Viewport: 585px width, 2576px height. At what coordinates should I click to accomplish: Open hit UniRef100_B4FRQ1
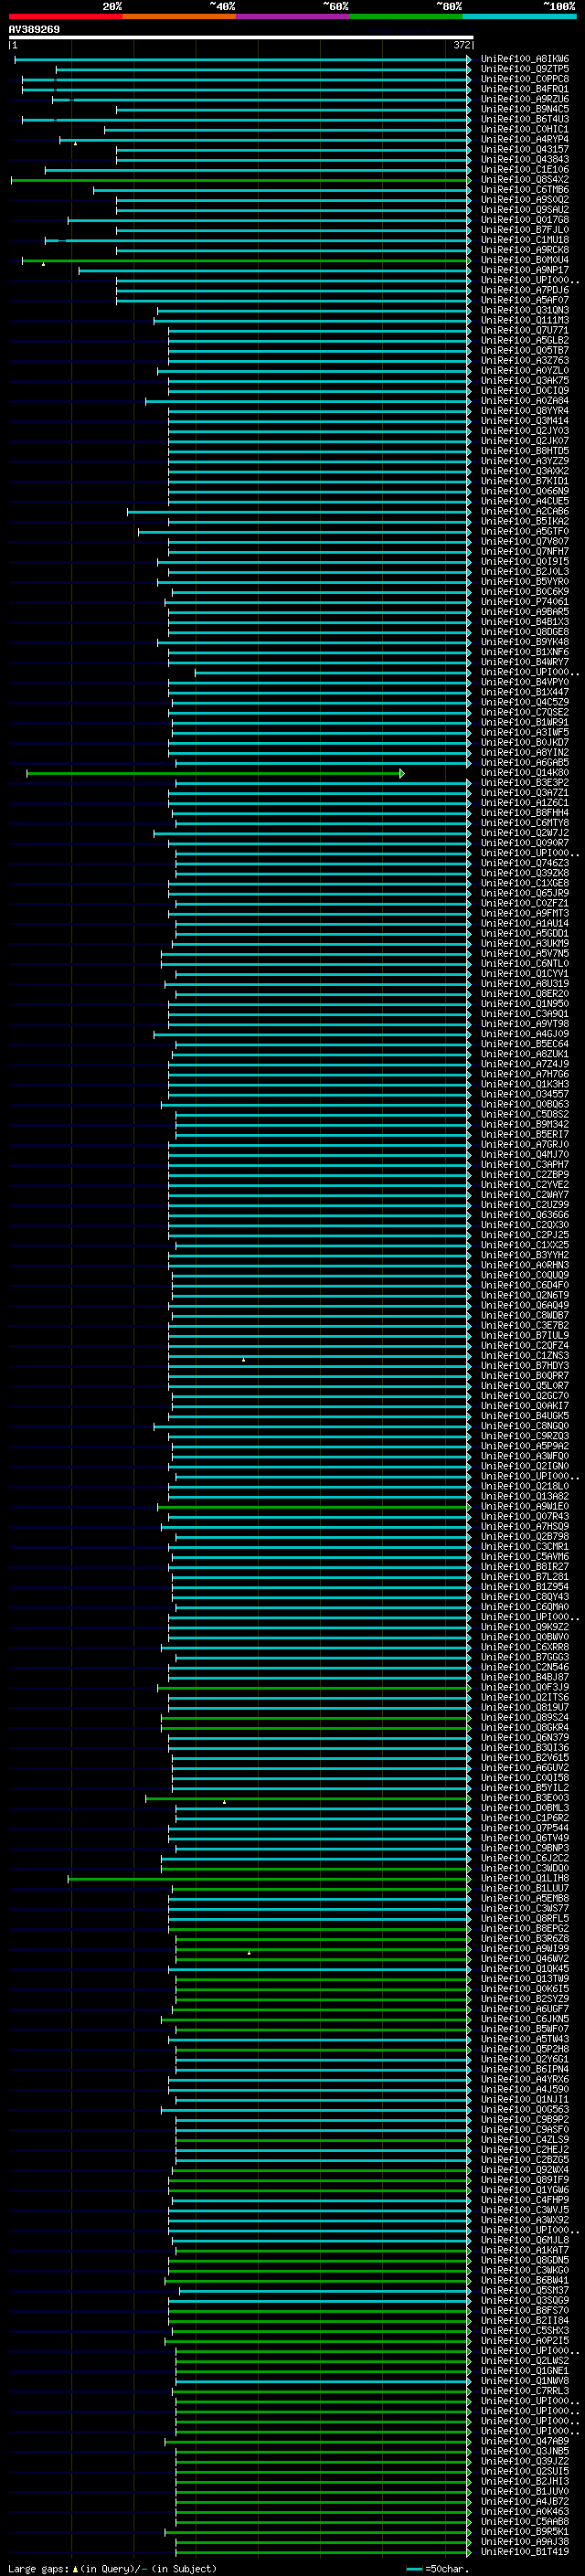coord(524,89)
